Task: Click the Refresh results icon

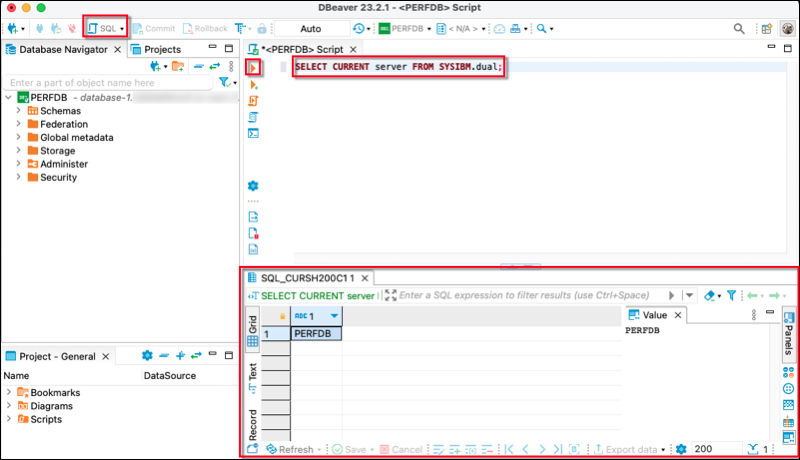Action: pos(289,450)
